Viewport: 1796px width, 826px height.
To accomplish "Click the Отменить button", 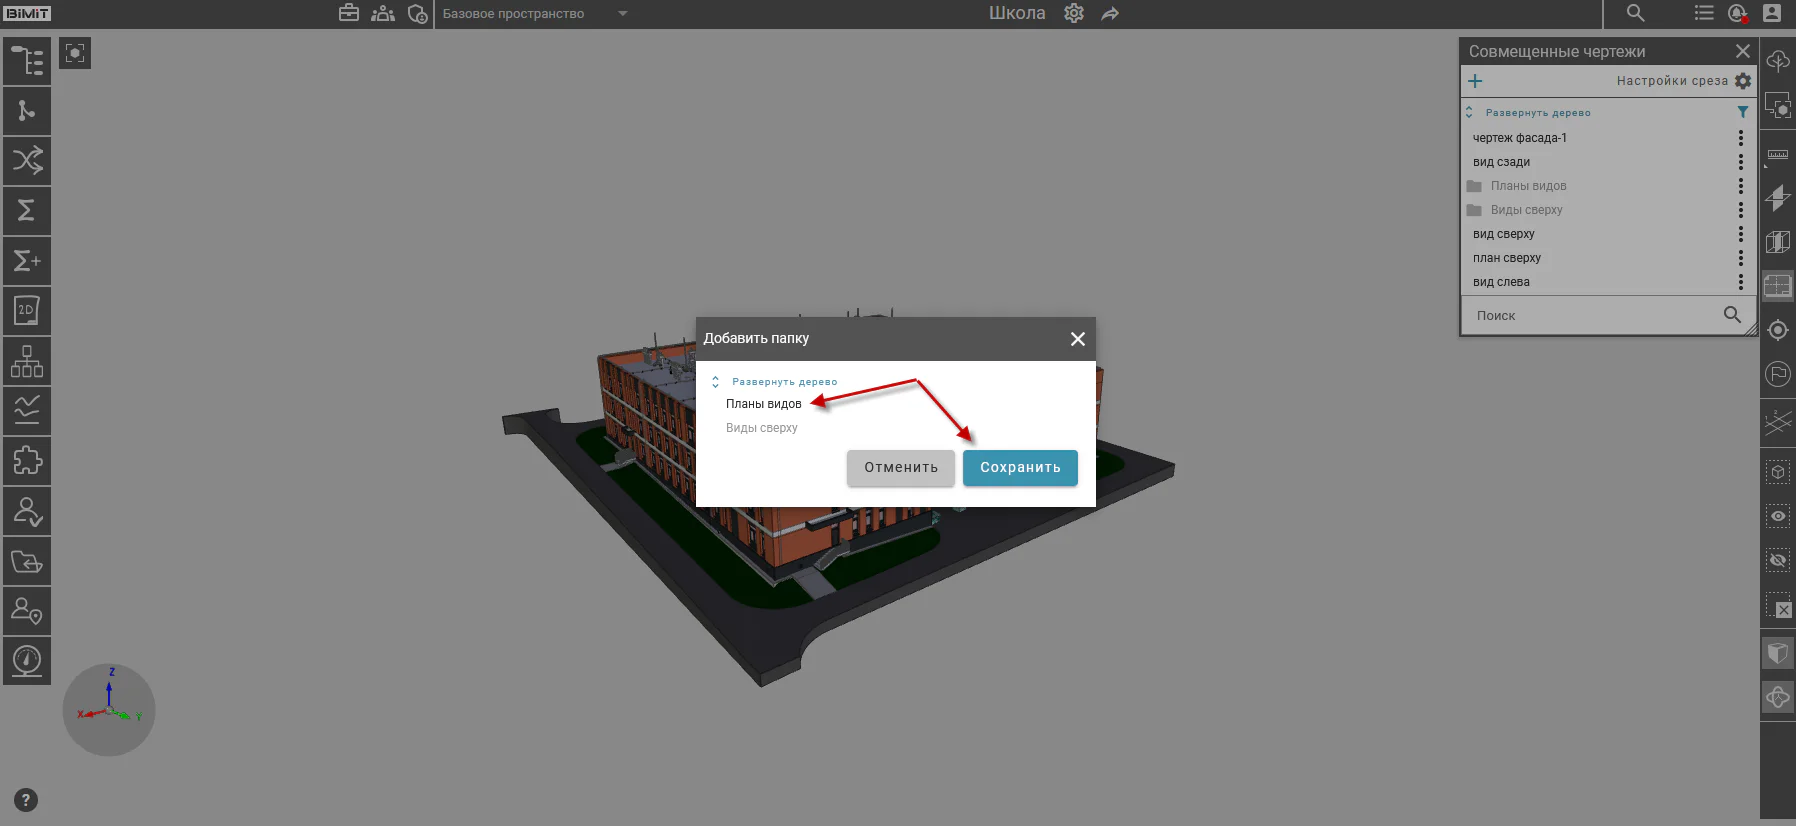I will point(901,468).
